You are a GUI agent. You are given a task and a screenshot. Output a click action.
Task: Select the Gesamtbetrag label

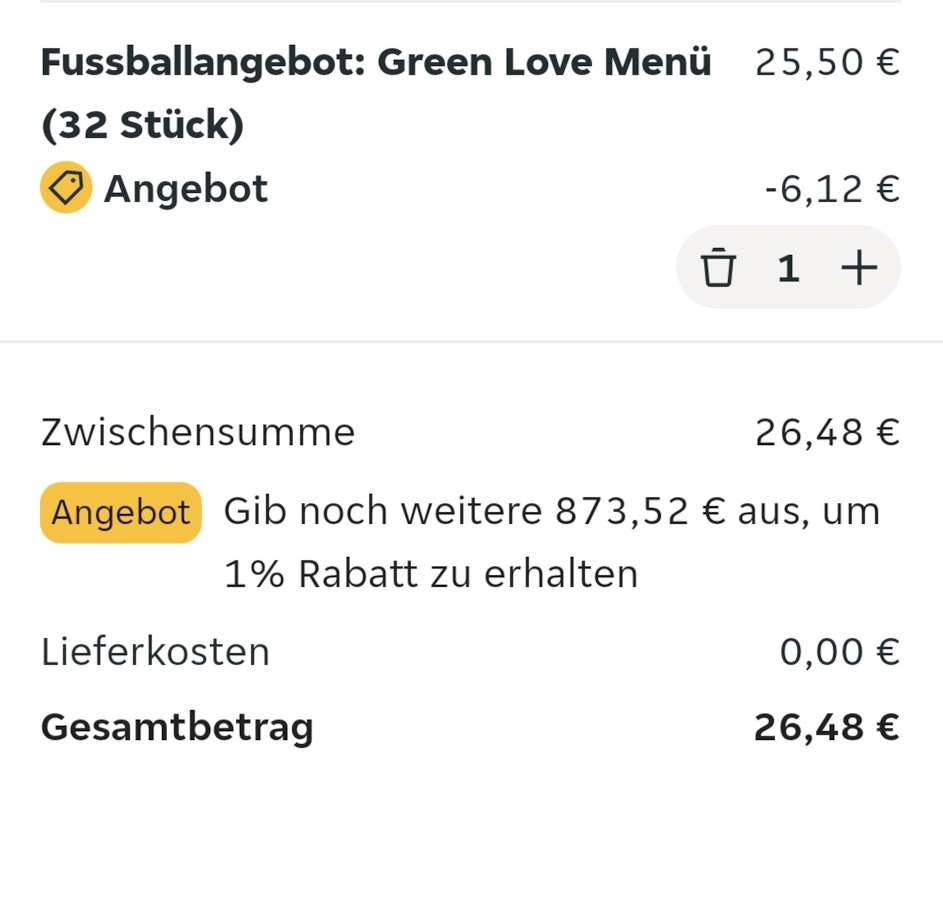pos(177,727)
